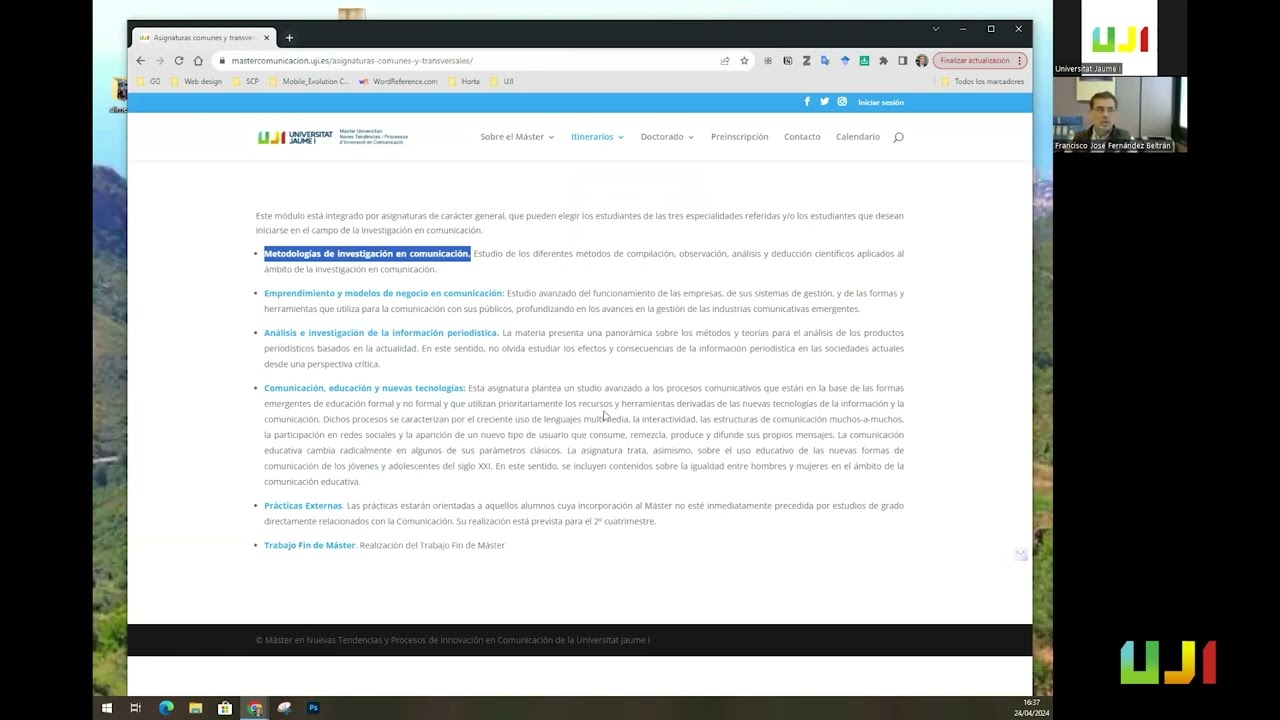Expand the Itinerarios dropdown menu
This screenshot has height=720, width=1280.
pyautogui.click(x=596, y=137)
